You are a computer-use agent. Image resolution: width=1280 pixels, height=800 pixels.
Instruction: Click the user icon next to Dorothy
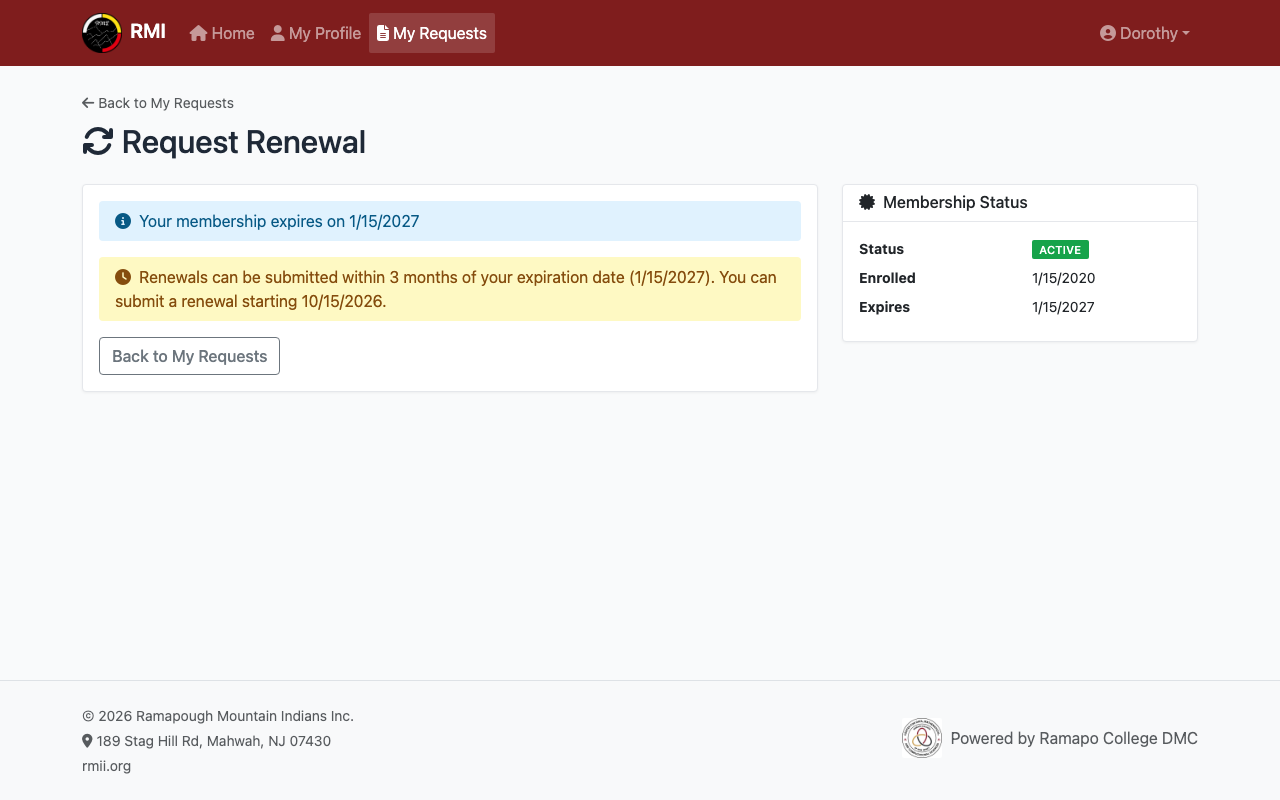pos(1106,33)
